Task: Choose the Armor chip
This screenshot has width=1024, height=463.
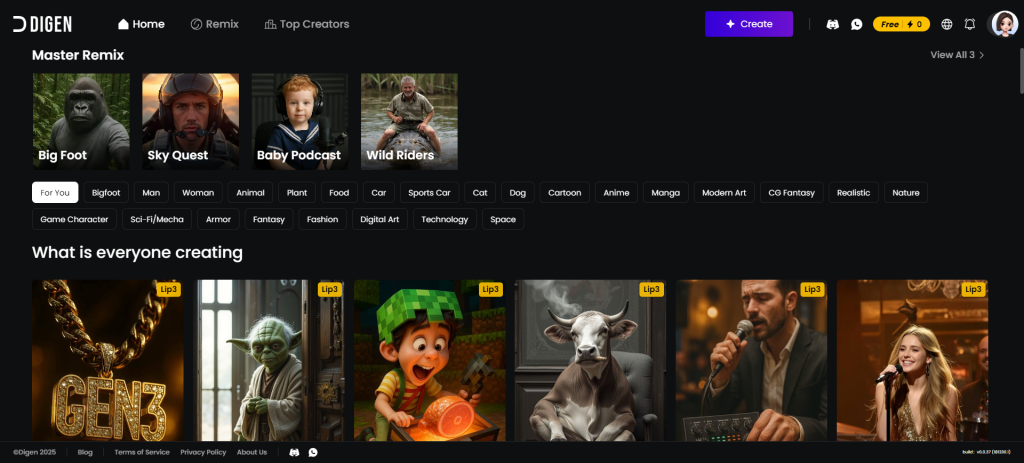Action: pos(218,219)
